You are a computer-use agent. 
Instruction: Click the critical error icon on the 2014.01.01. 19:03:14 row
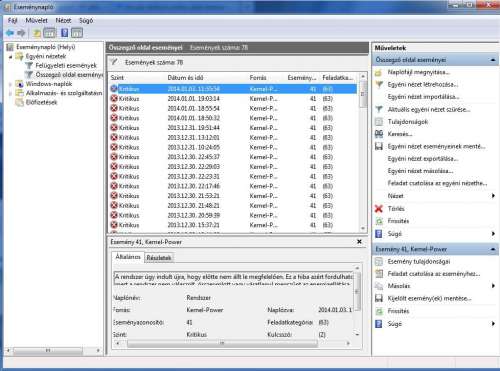click(x=114, y=99)
